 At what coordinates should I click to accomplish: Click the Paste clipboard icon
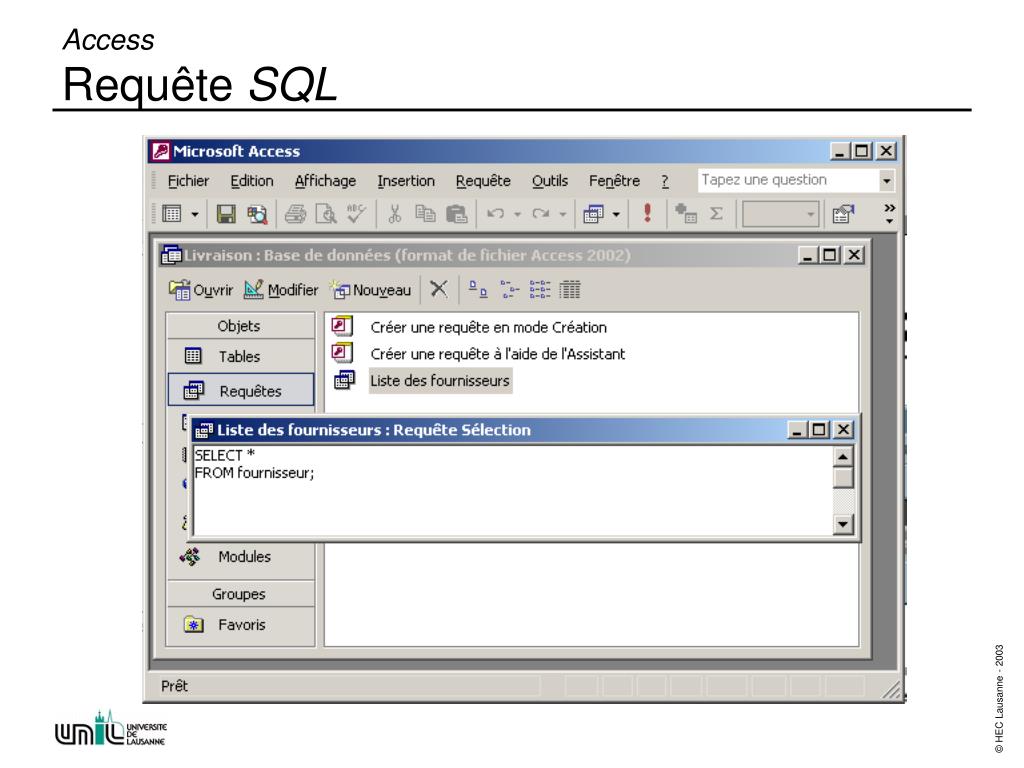click(x=456, y=214)
